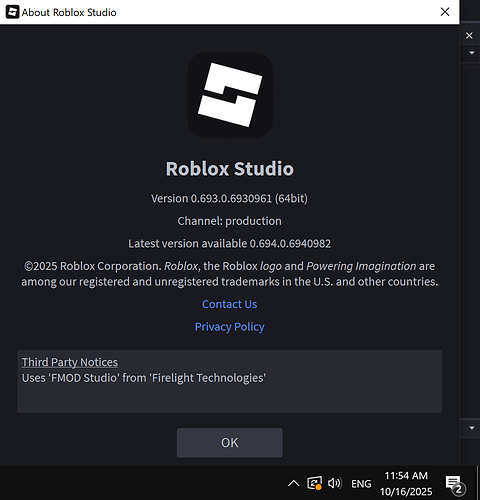Screen dimensions: 480x500
Task: Close the side panel behind the dialog
Action: coord(469,35)
